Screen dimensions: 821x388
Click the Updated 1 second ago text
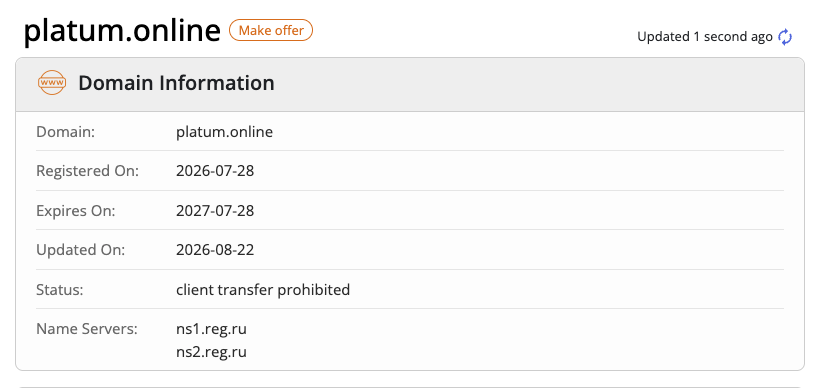pos(705,37)
